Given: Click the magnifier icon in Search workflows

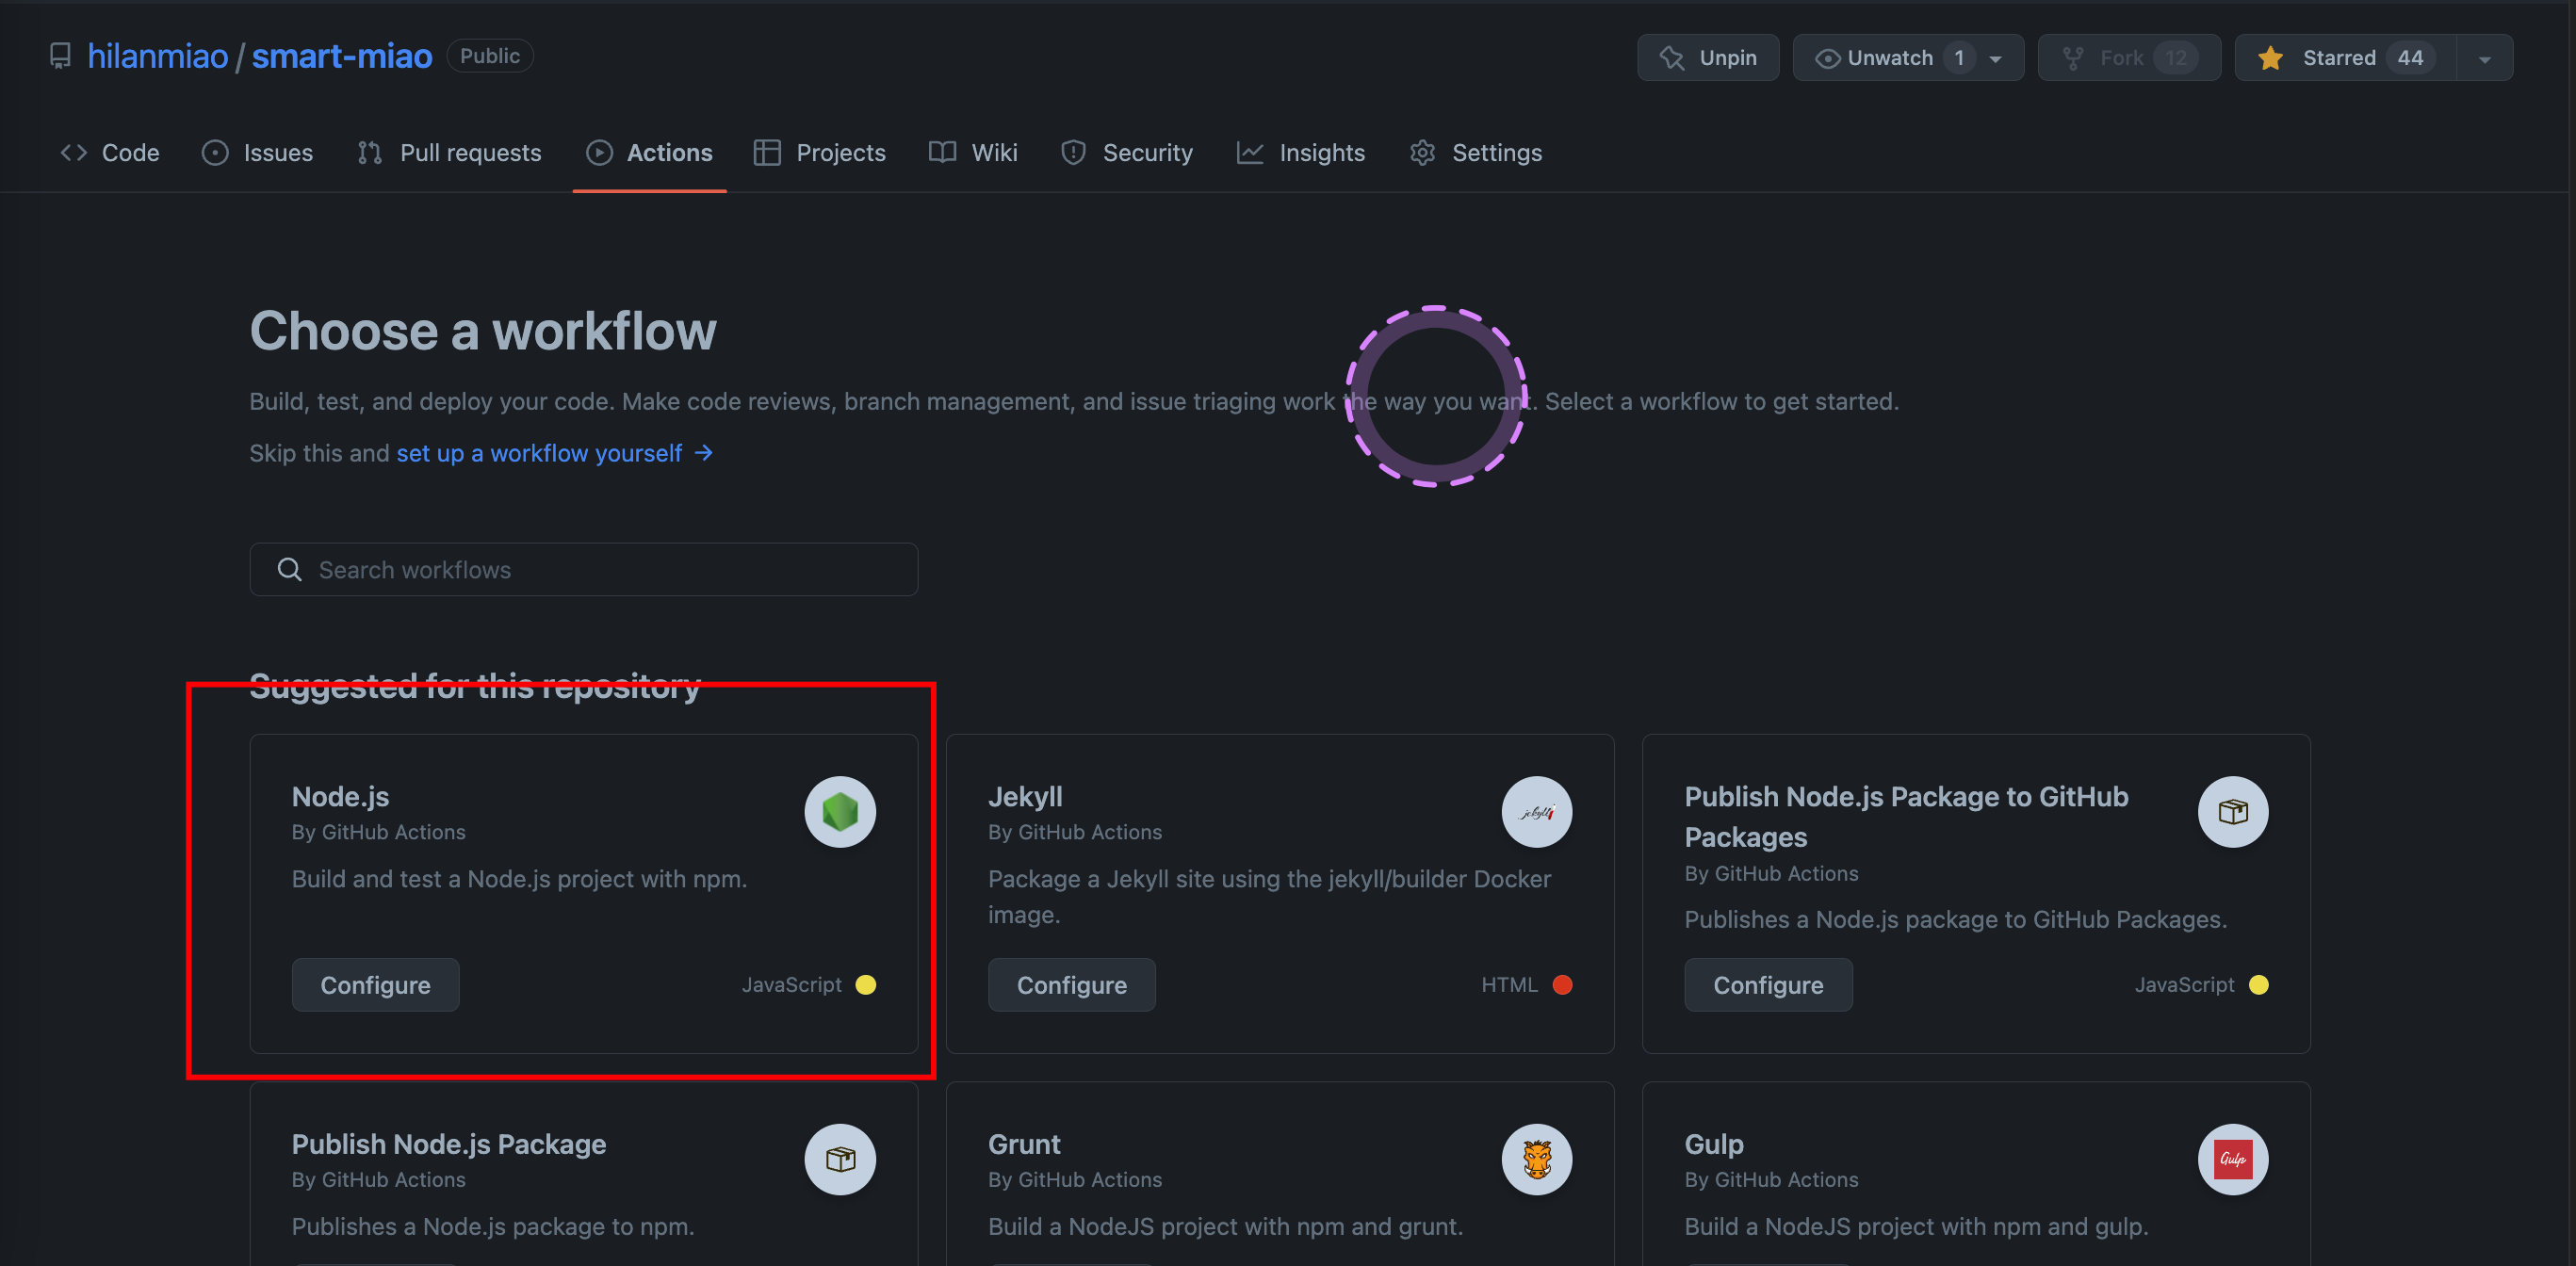Looking at the screenshot, I should pos(289,569).
